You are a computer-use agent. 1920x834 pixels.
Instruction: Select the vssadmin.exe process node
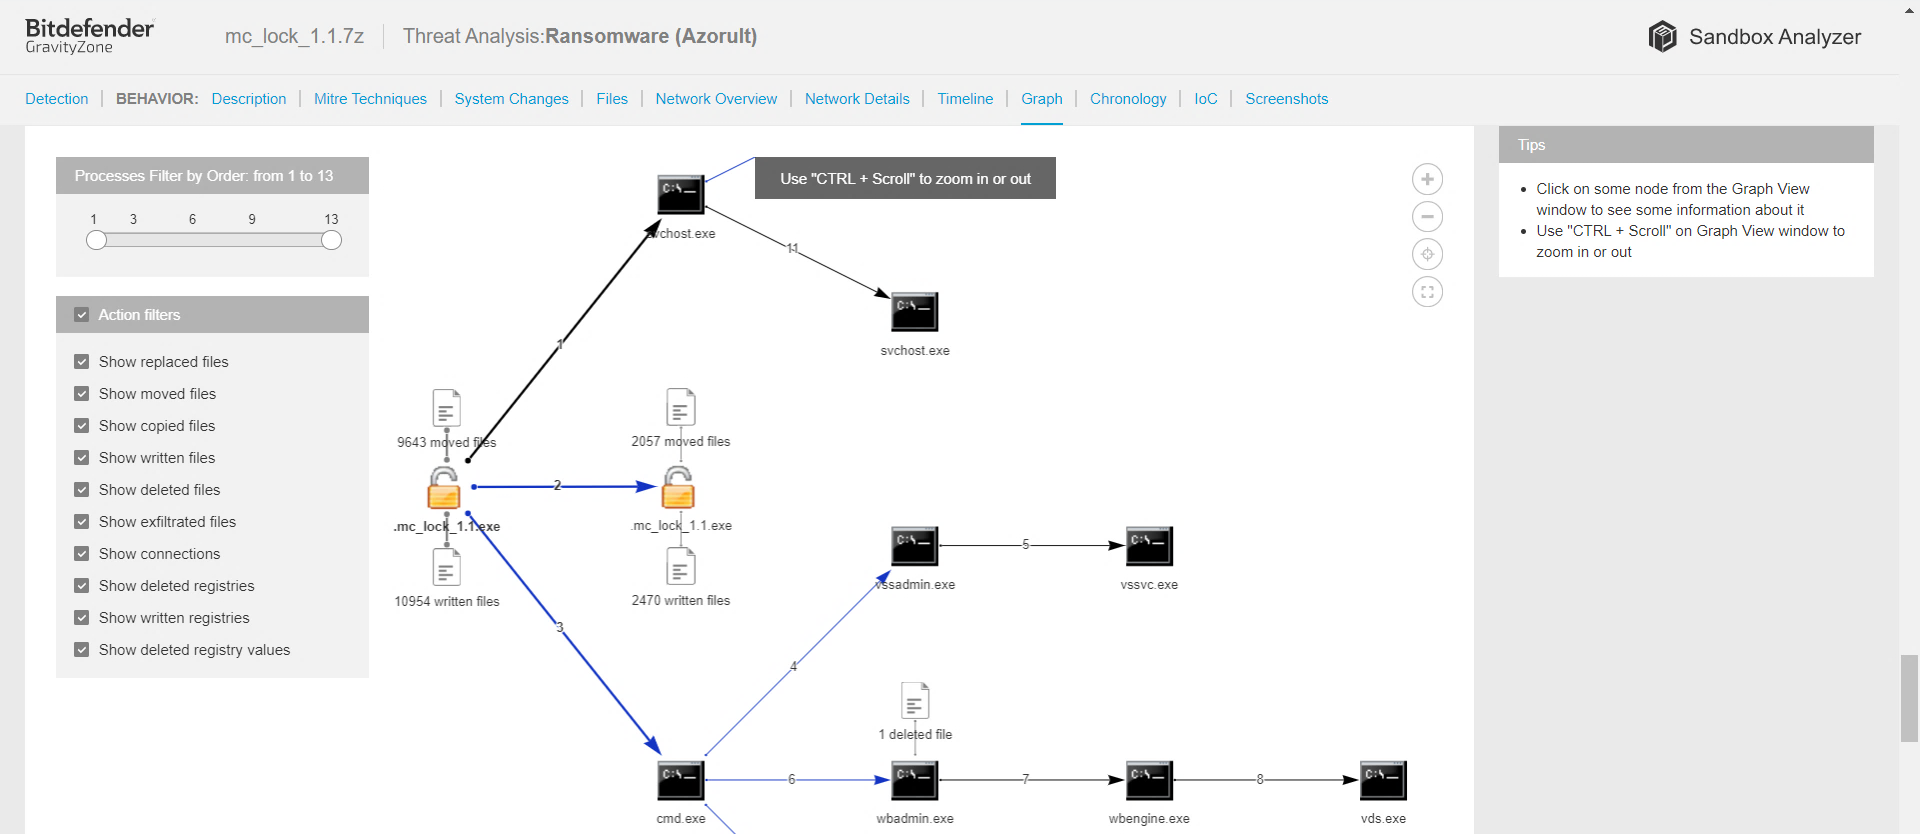pos(915,546)
